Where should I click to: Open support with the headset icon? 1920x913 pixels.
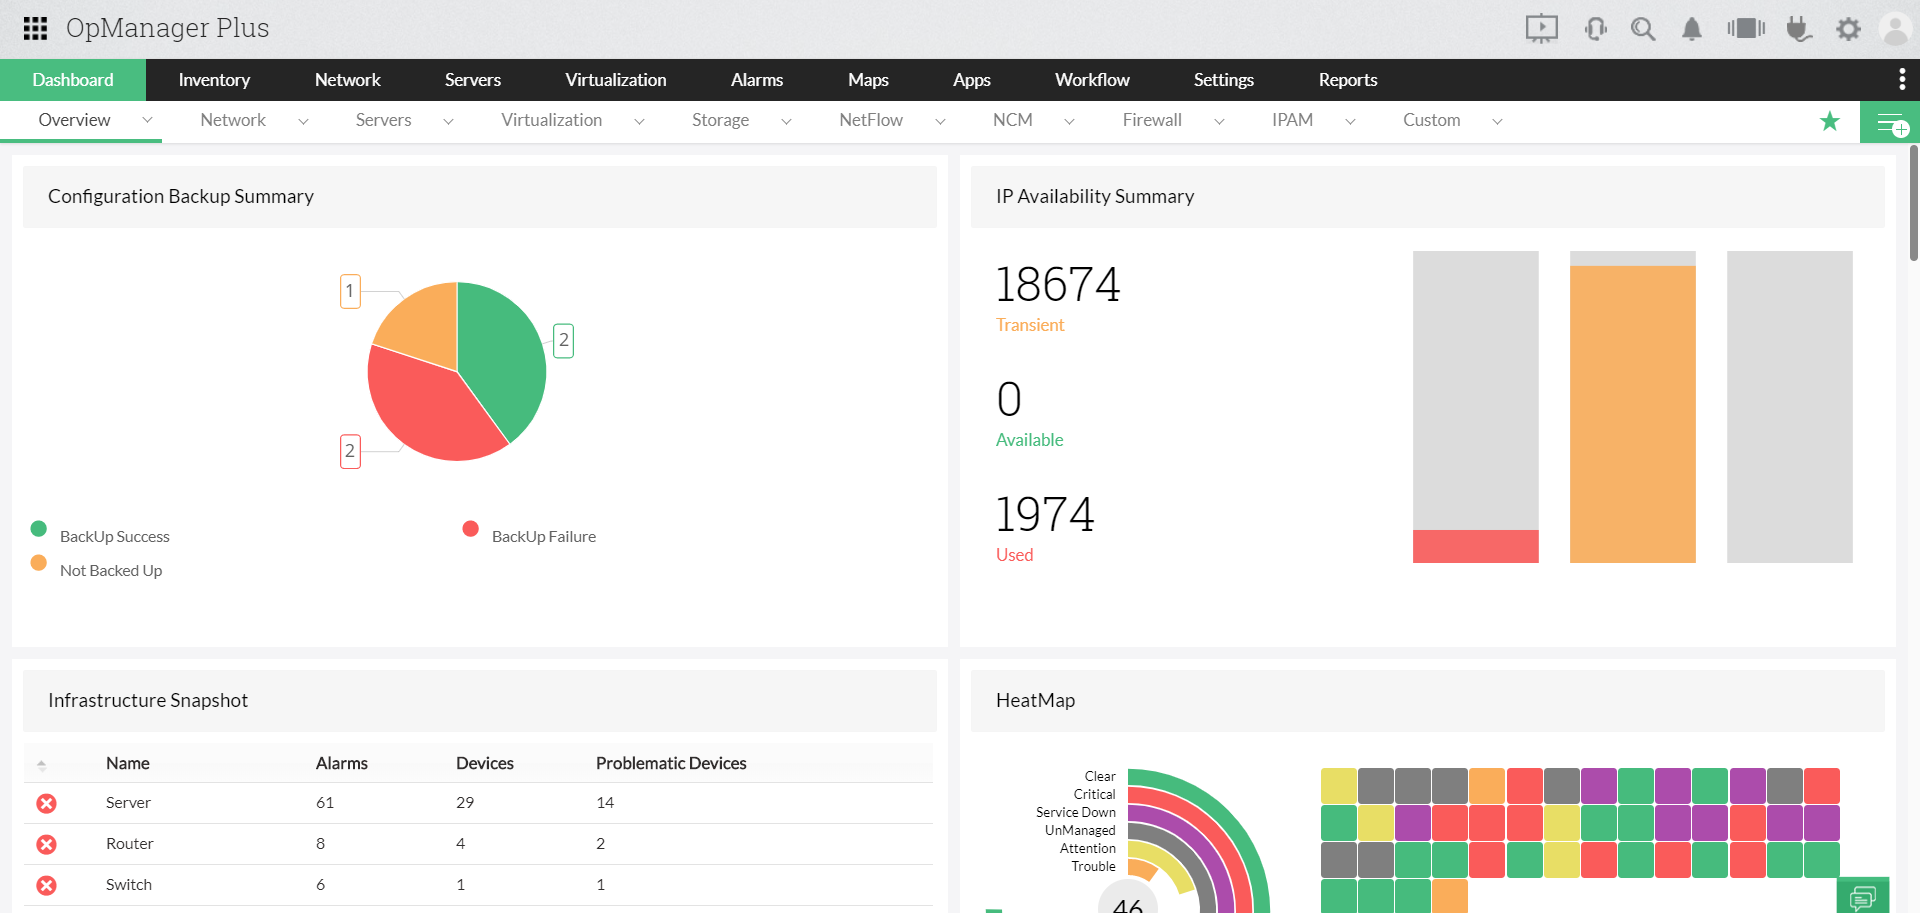1595,28
